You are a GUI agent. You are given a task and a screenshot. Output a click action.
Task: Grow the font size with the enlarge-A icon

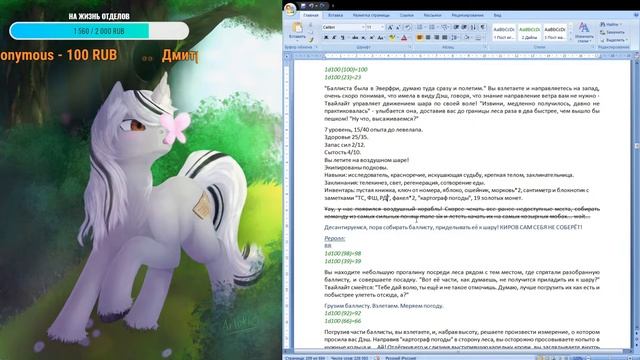[390, 27]
